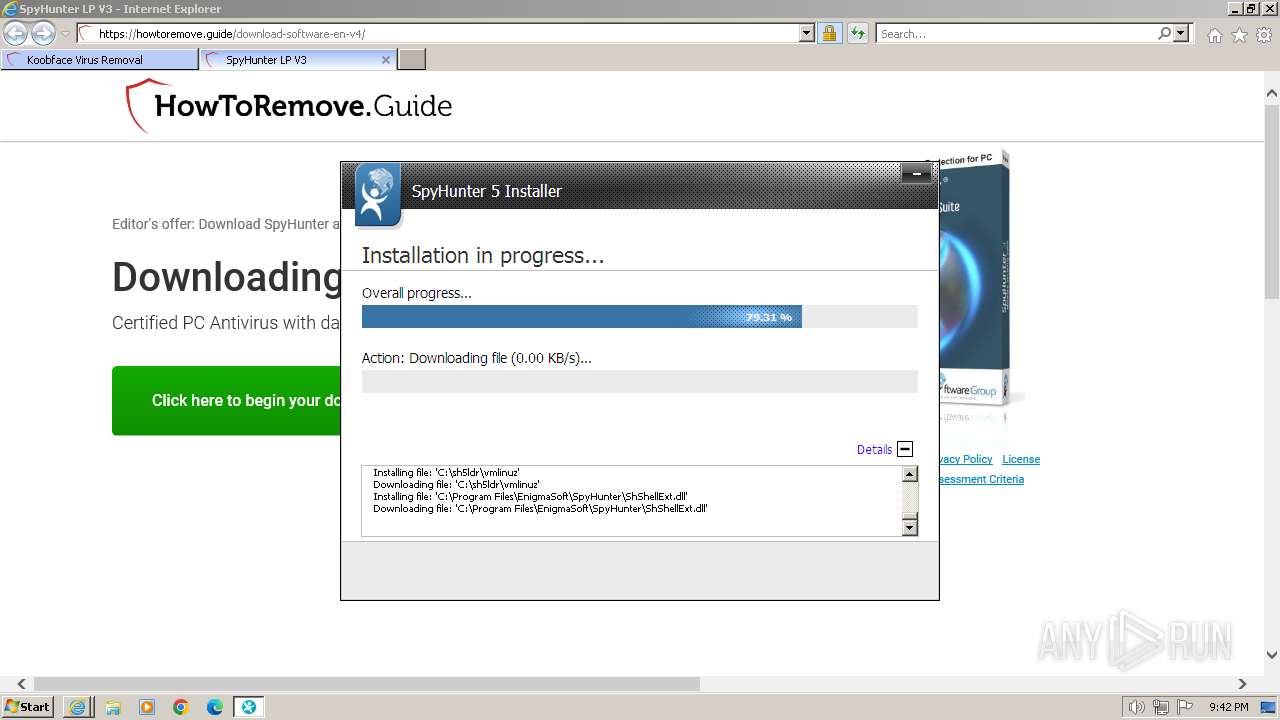Image resolution: width=1280 pixels, height=720 pixels.
Task: Open Favorites with the star icon
Action: (x=1239, y=35)
